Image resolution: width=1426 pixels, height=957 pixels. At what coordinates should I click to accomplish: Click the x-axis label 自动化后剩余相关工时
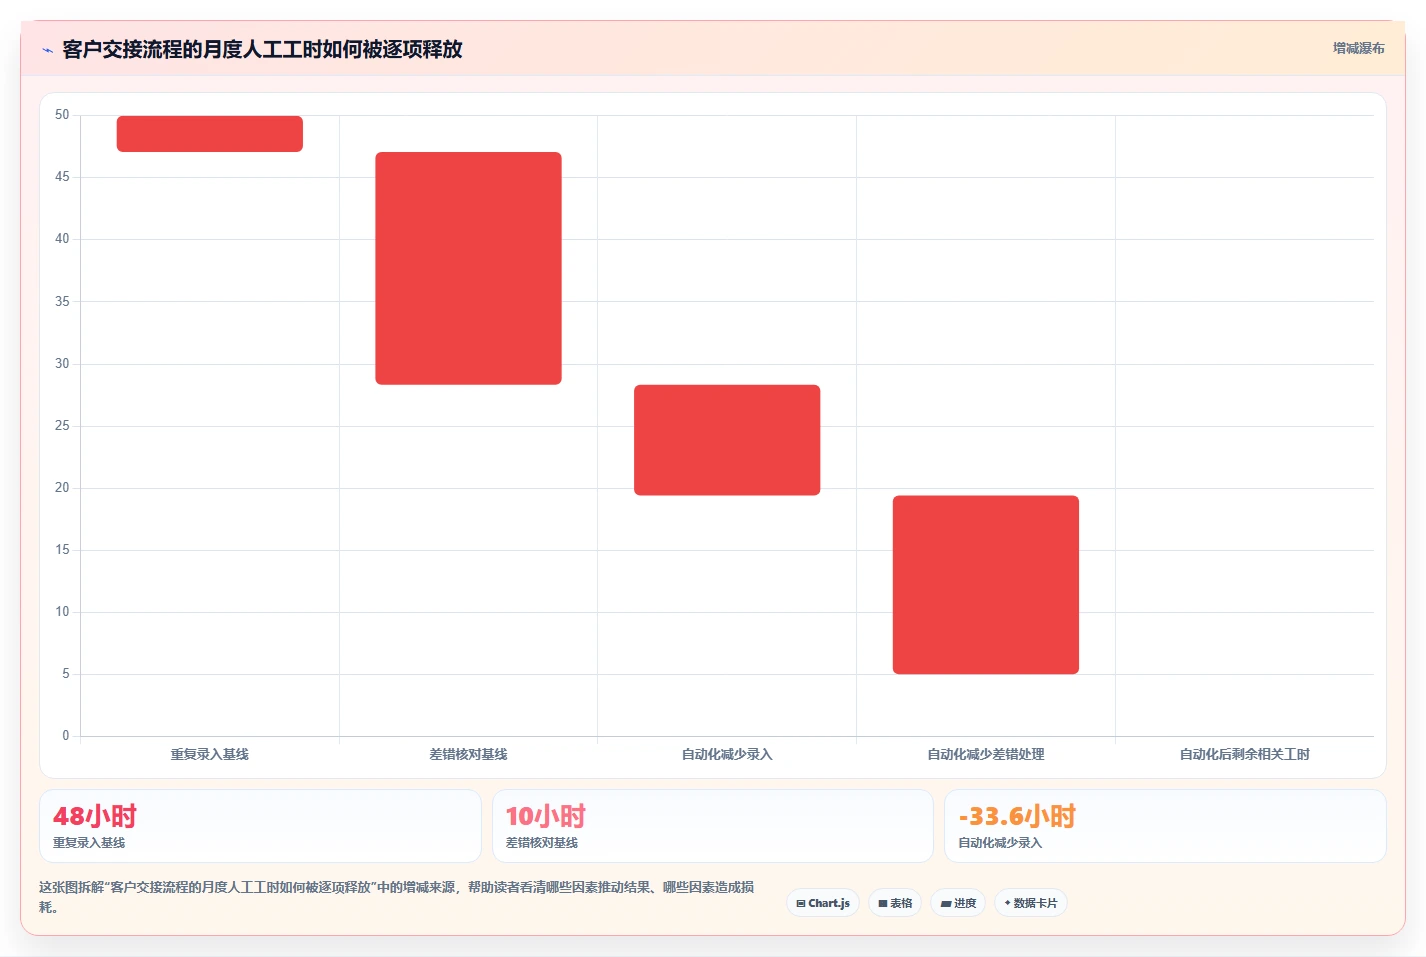click(1244, 754)
